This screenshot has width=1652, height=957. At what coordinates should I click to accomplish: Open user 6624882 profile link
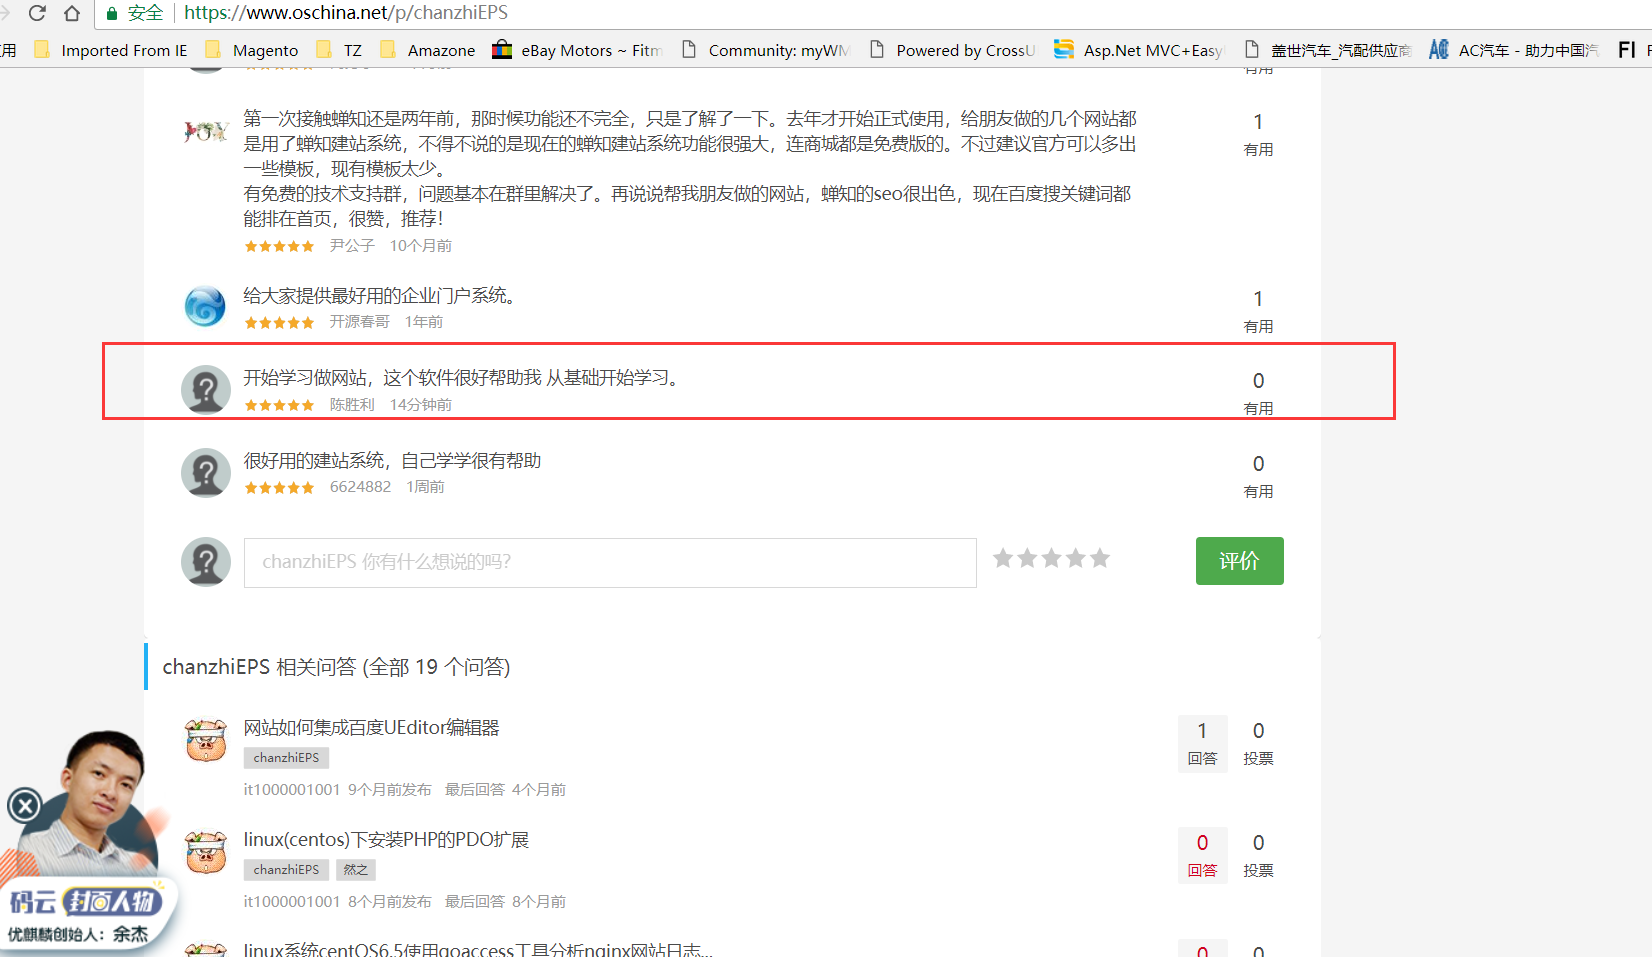[x=361, y=487]
